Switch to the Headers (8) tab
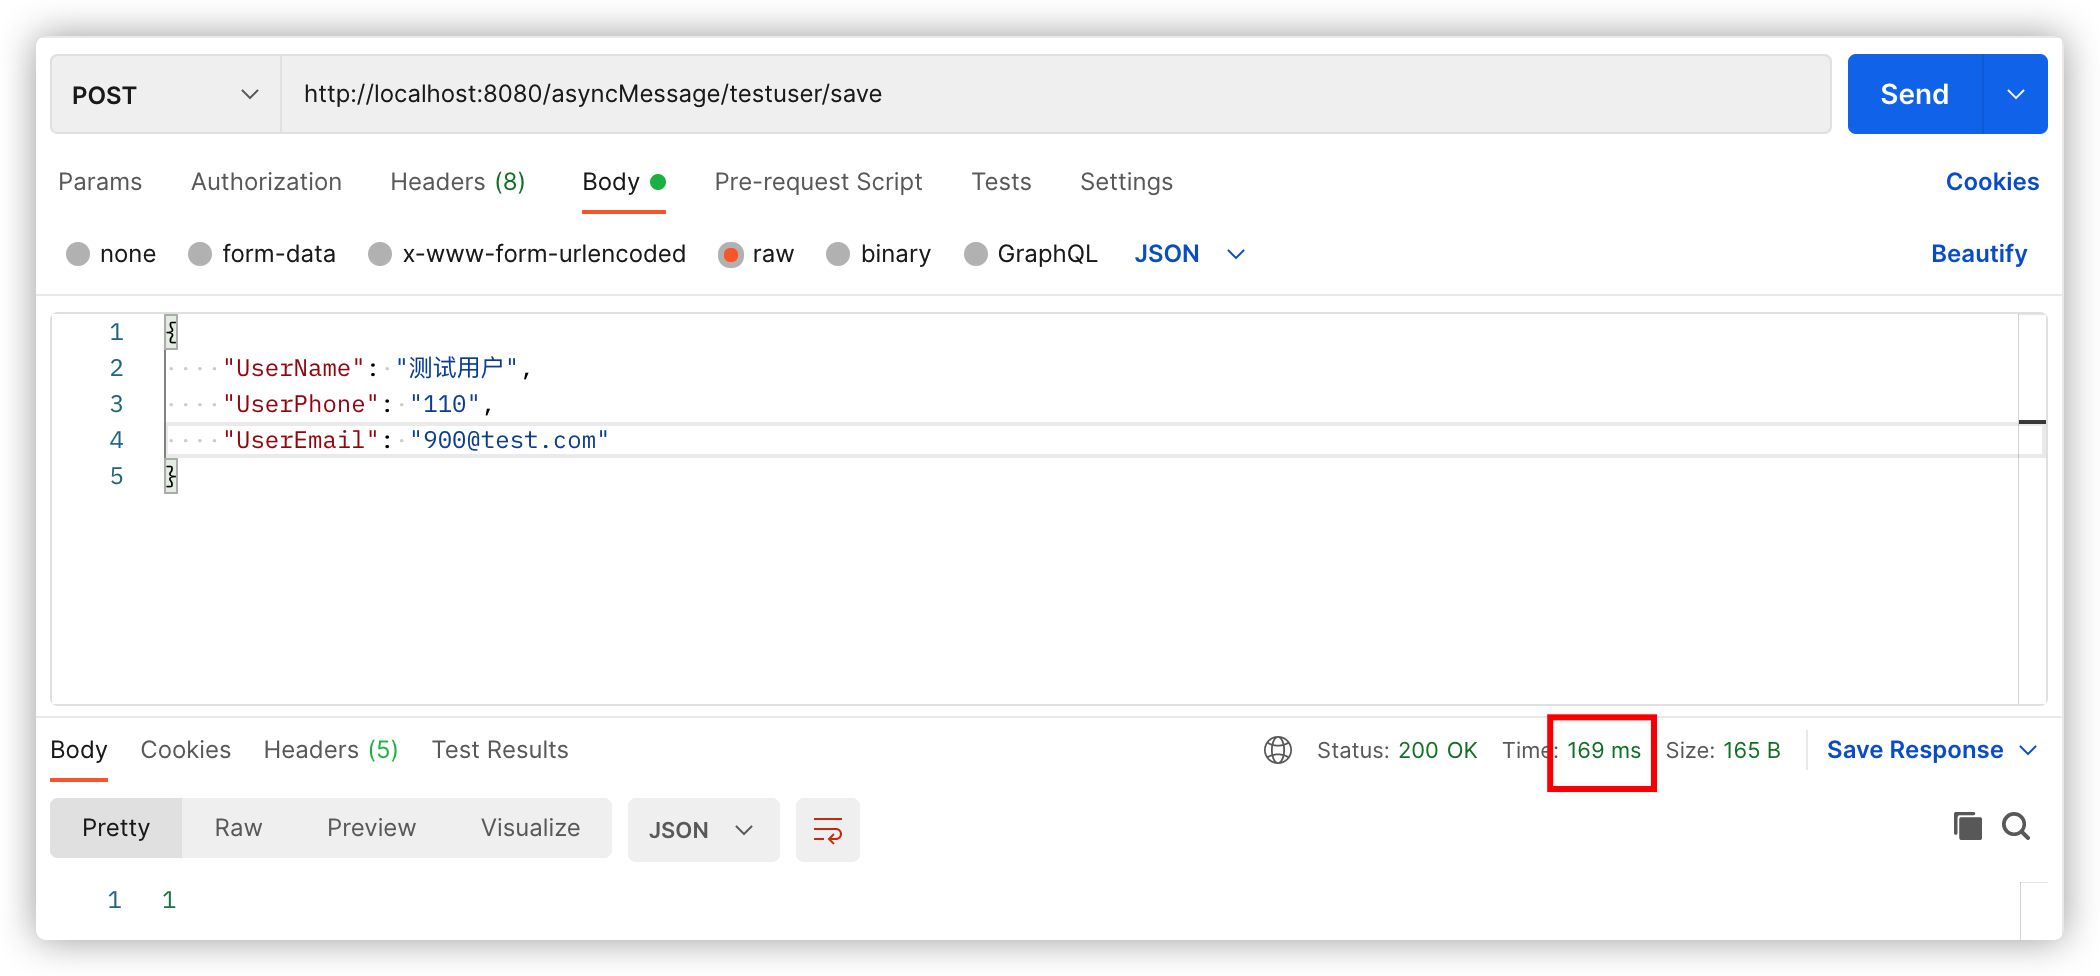The image size is (2100, 976). pyautogui.click(x=457, y=182)
